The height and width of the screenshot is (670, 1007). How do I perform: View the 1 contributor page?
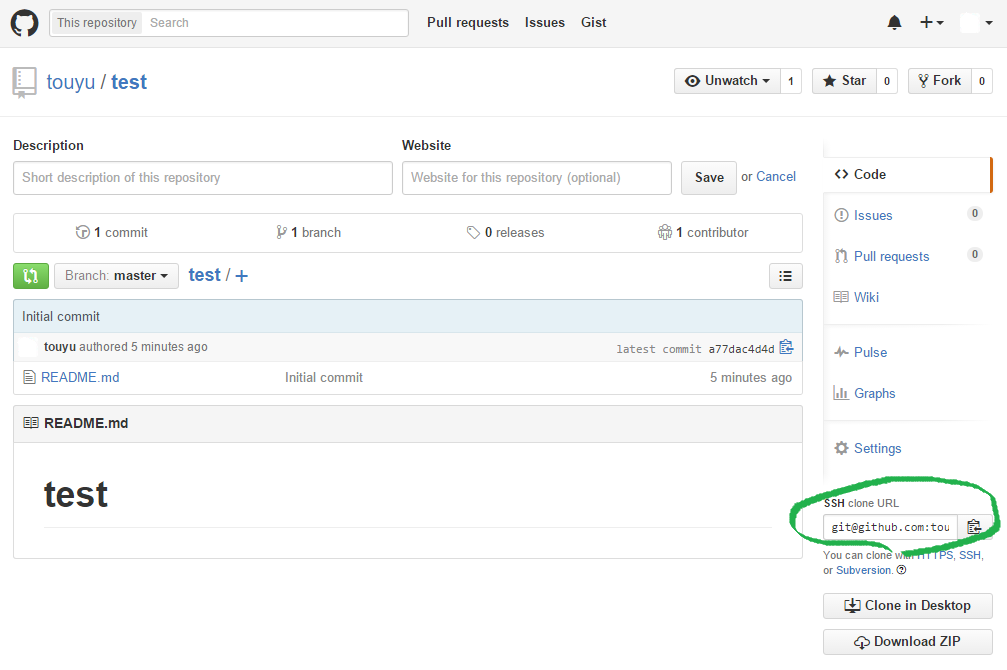(x=703, y=233)
